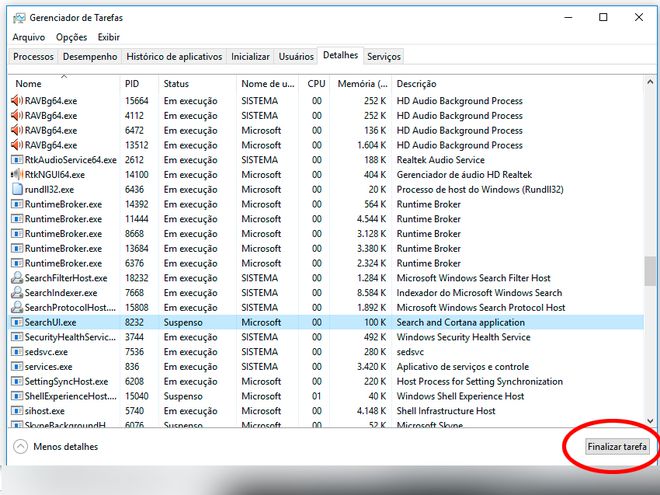Open the Histórico de aplicativos tab
Image resolution: width=660 pixels, height=495 pixels.
pyautogui.click(x=174, y=56)
